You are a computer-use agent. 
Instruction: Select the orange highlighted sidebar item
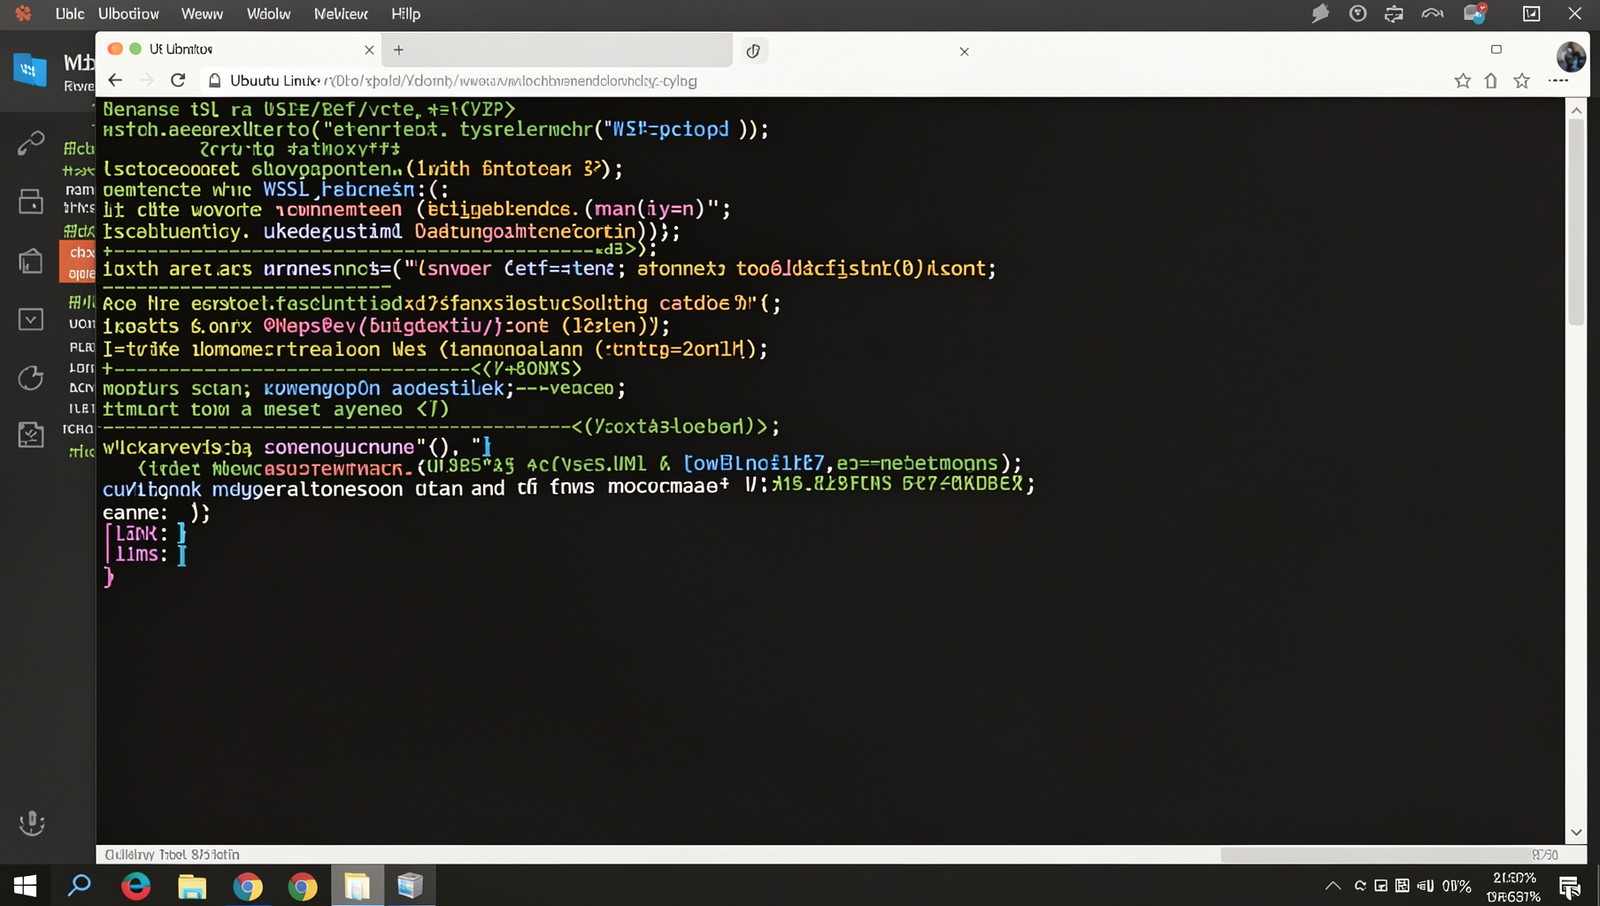click(78, 262)
